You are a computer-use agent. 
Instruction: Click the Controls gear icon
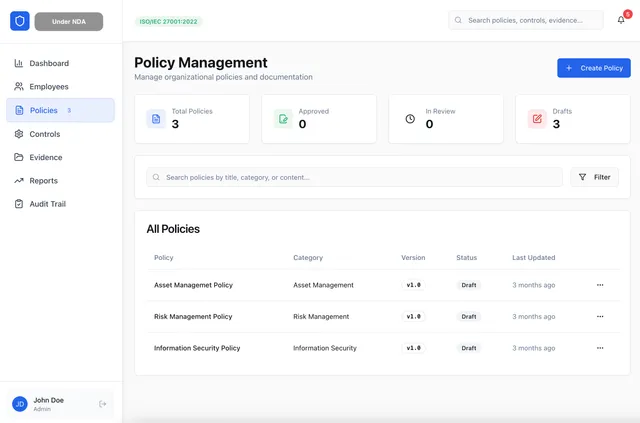click(x=19, y=134)
